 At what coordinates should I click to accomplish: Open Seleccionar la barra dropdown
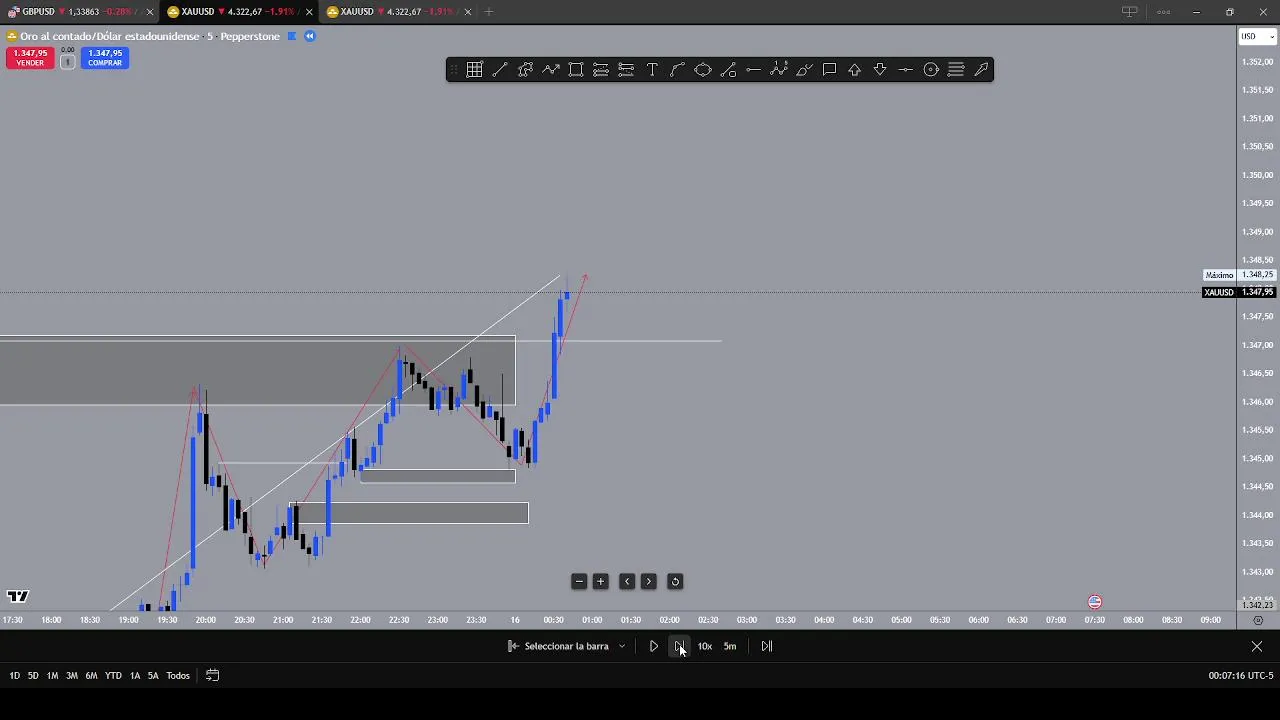[x=621, y=646]
